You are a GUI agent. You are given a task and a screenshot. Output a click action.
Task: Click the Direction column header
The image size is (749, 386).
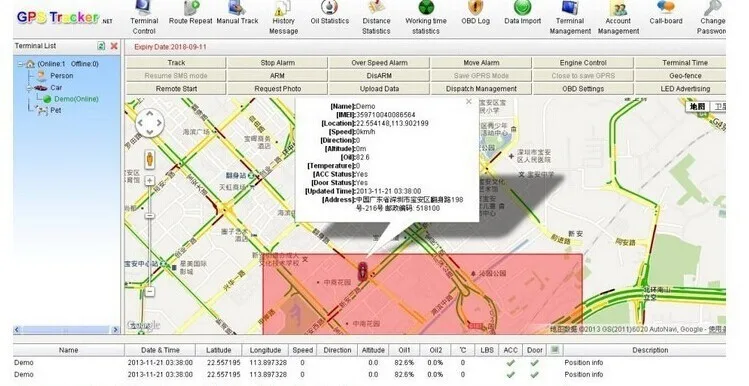coord(337,350)
